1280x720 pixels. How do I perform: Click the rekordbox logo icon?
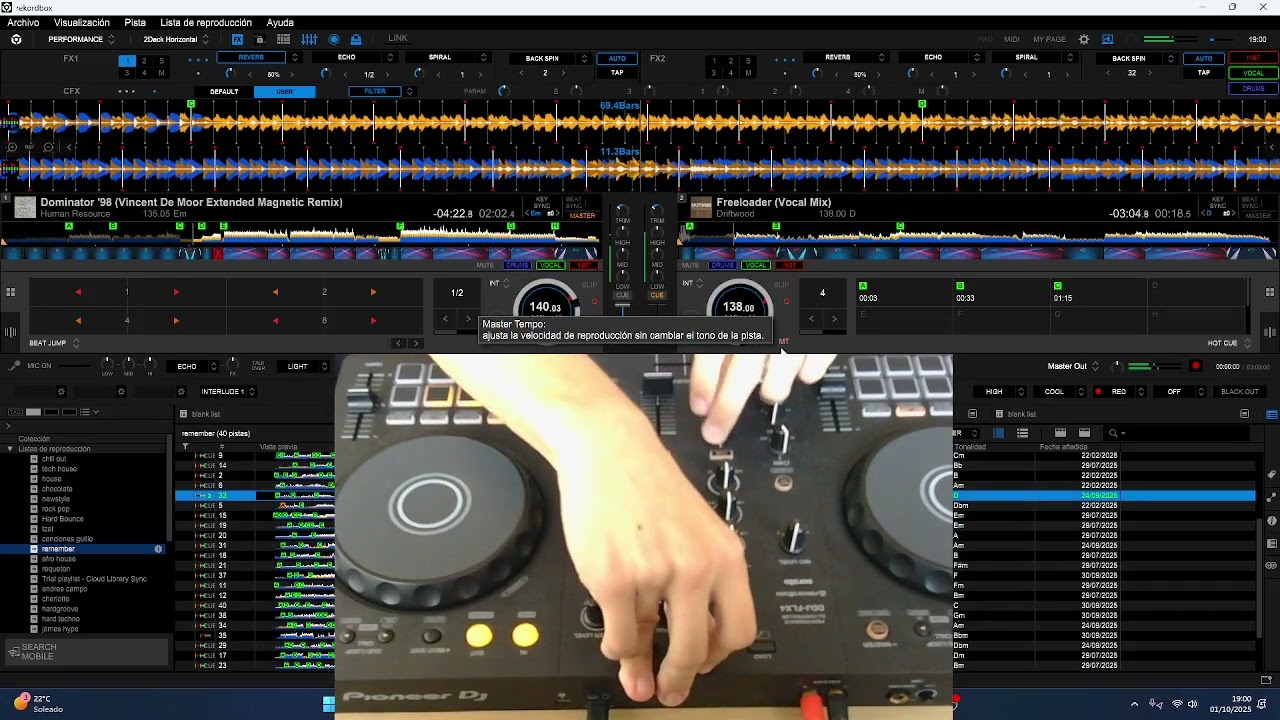(x=16, y=39)
